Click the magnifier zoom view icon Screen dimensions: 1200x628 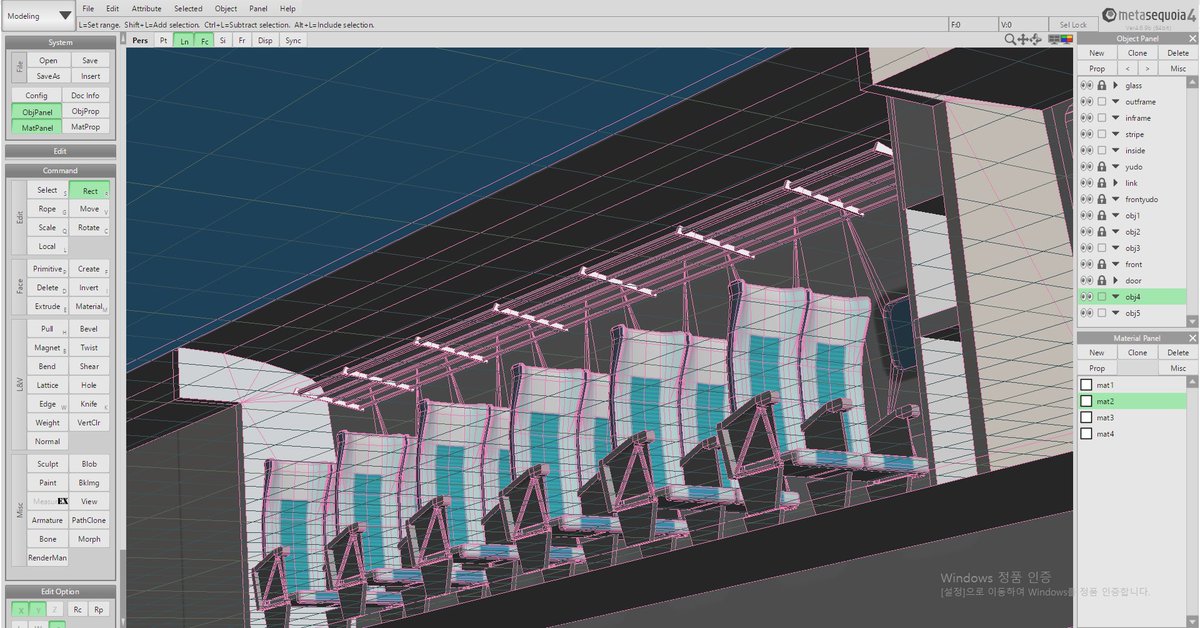pos(1012,40)
